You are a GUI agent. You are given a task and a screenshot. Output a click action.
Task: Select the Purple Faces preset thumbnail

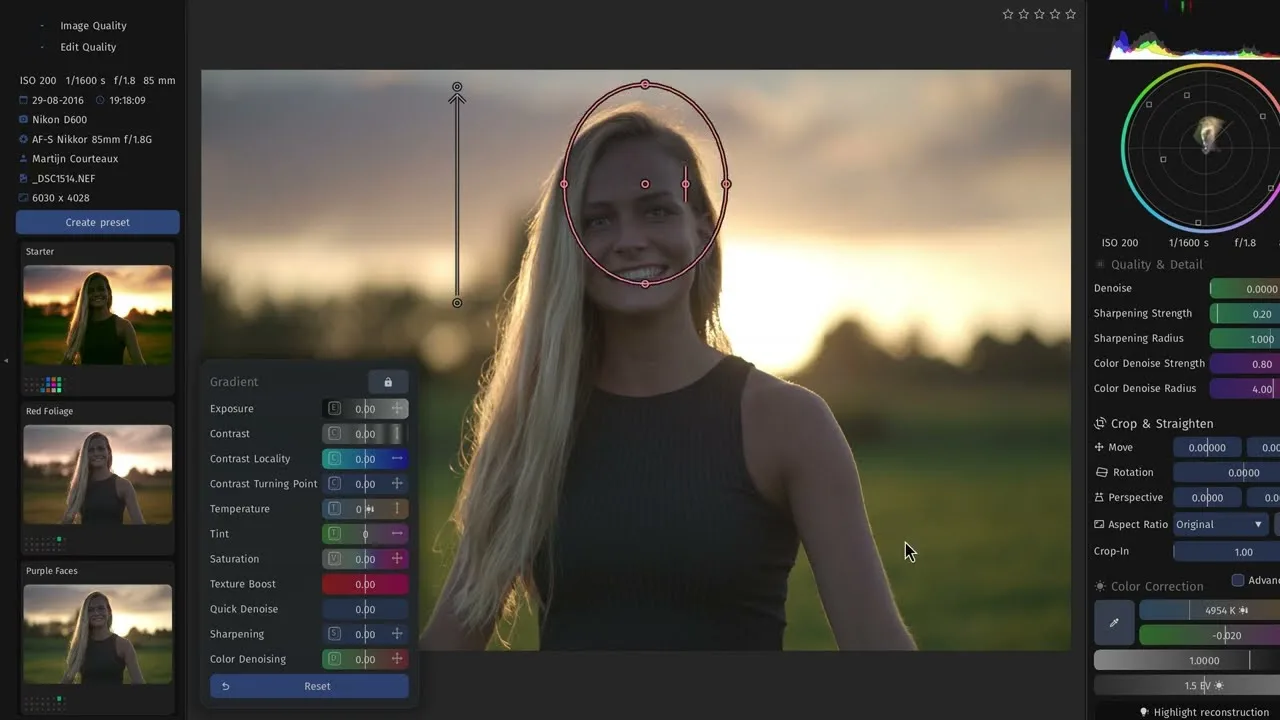coord(97,634)
